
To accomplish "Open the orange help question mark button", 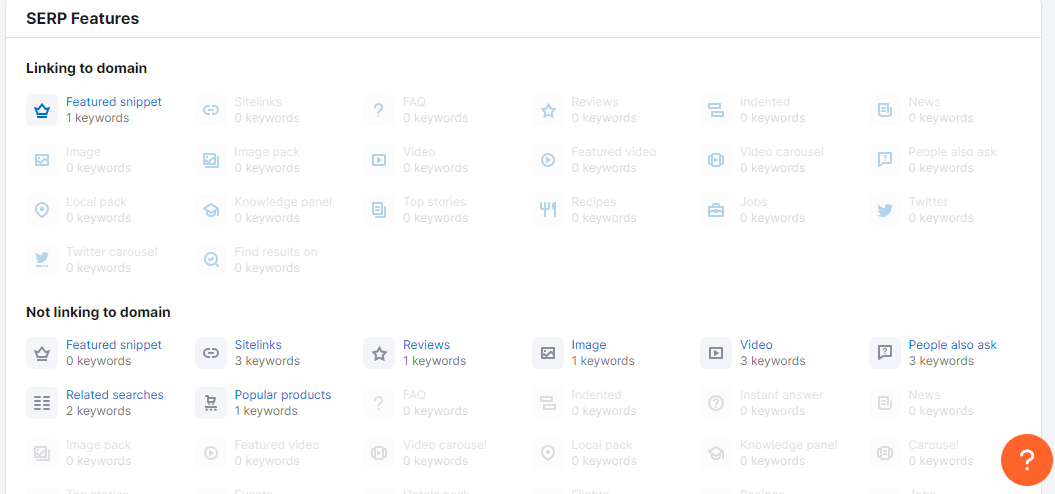I will tap(1027, 460).
